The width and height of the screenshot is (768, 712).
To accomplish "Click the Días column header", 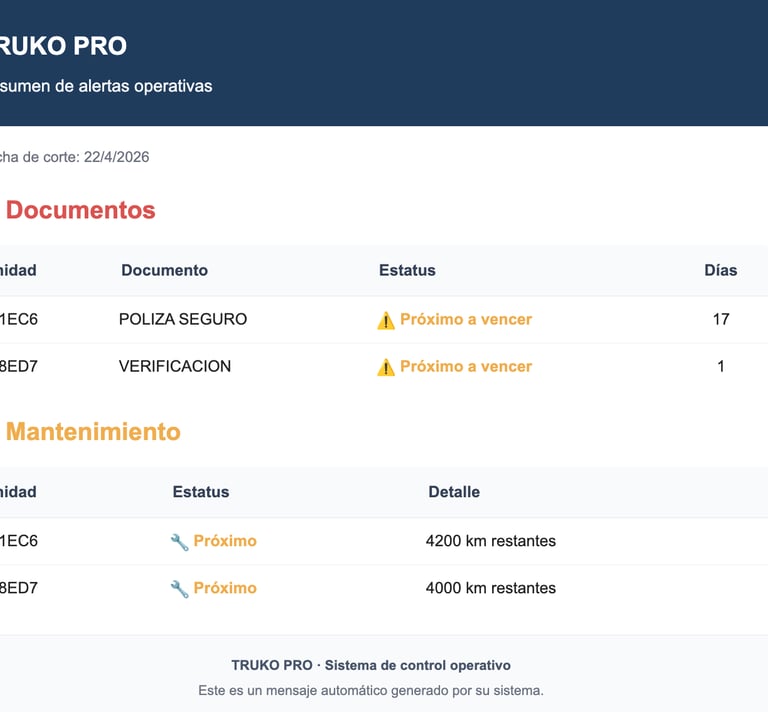I will [720, 270].
